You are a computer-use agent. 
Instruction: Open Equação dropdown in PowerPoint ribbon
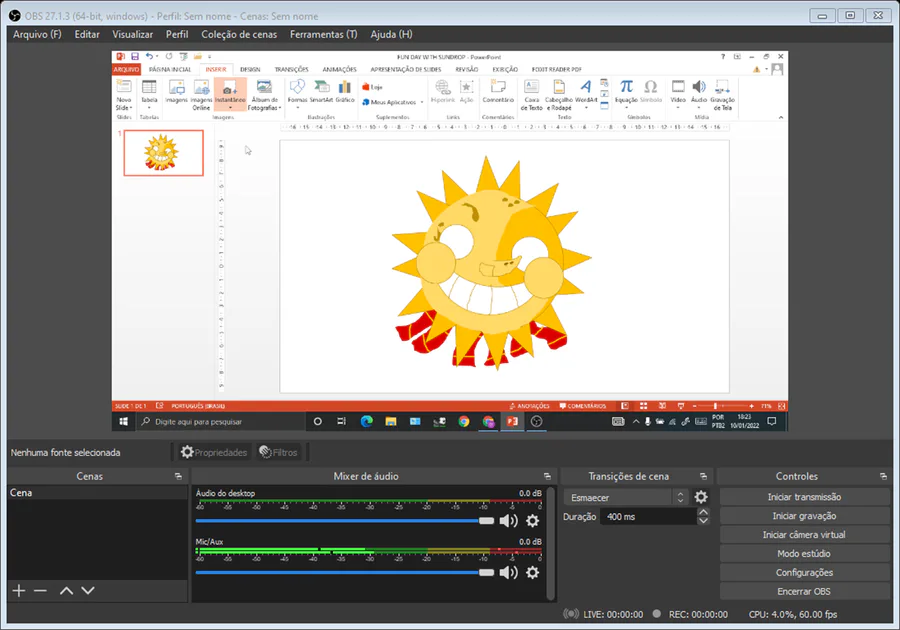tap(626, 107)
